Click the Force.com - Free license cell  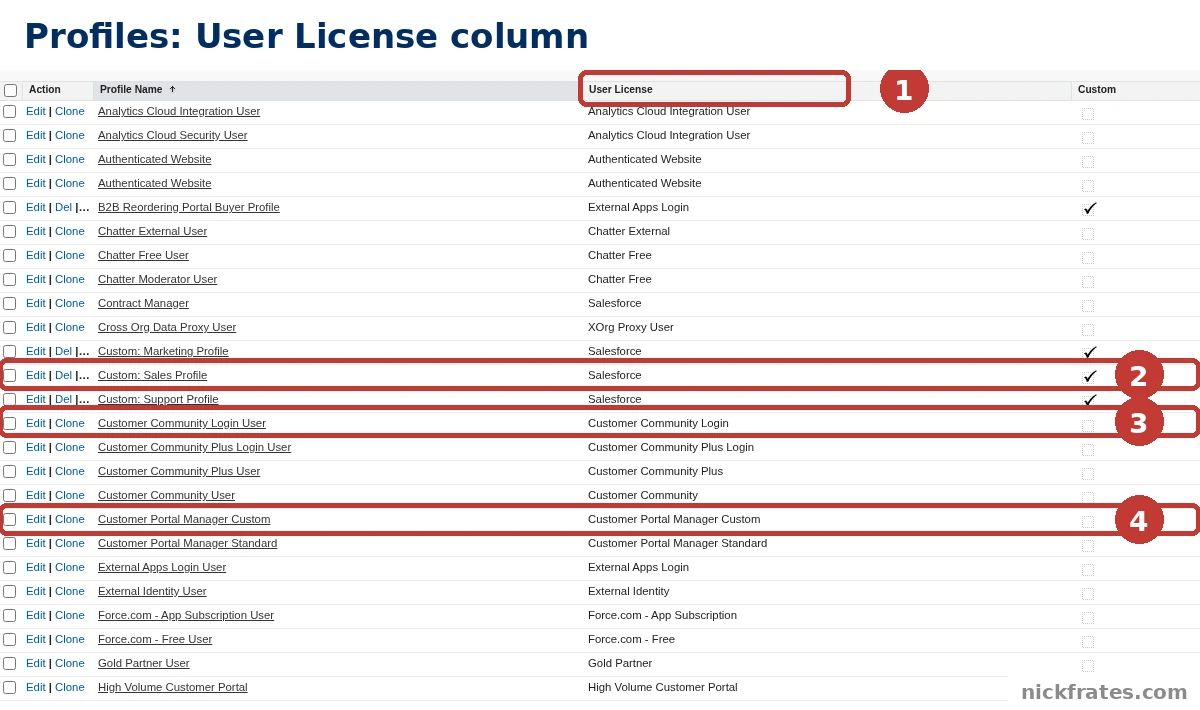coord(632,639)
